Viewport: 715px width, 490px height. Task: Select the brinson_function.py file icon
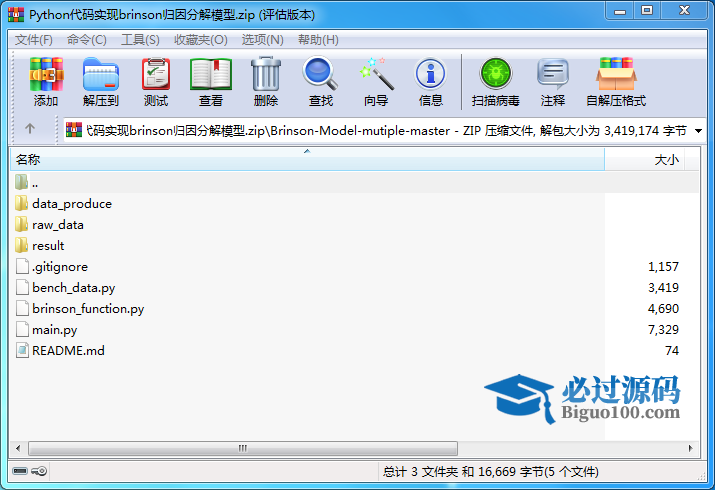point(22,308)
